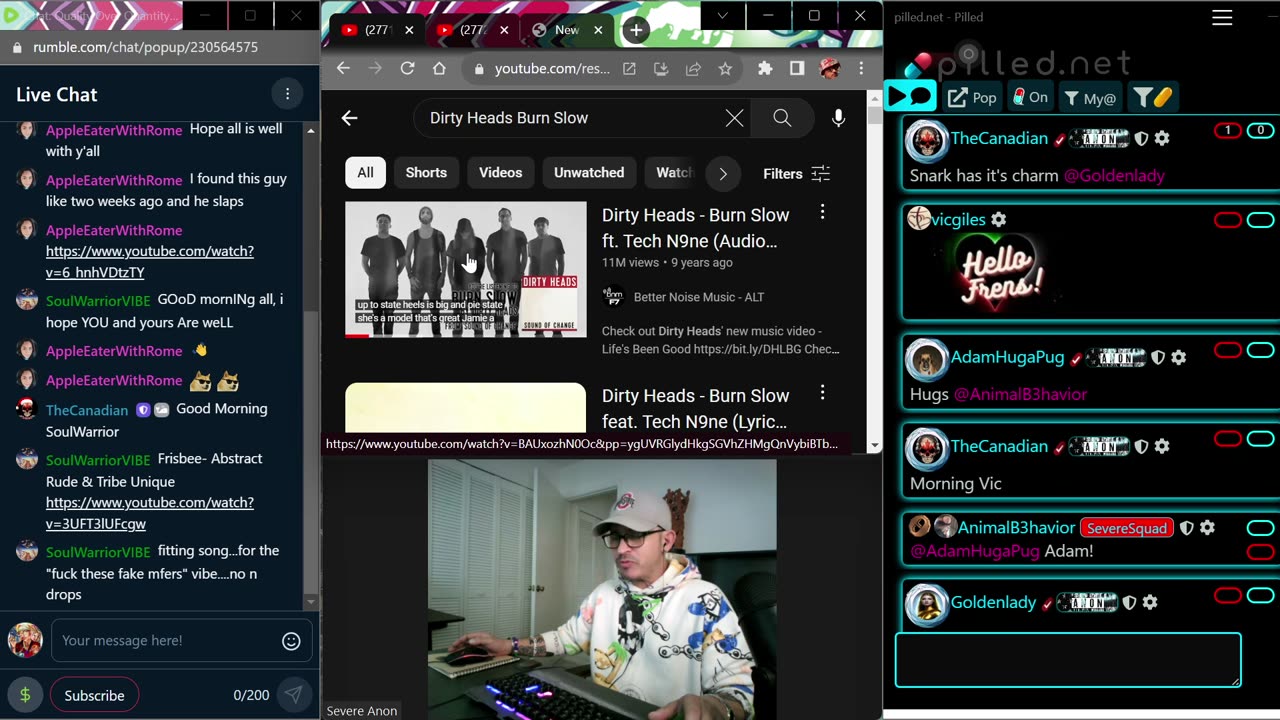Search YouTube by voice with the microphone
The height and width of the screenshot is (720, 1280).
(838, 118)
